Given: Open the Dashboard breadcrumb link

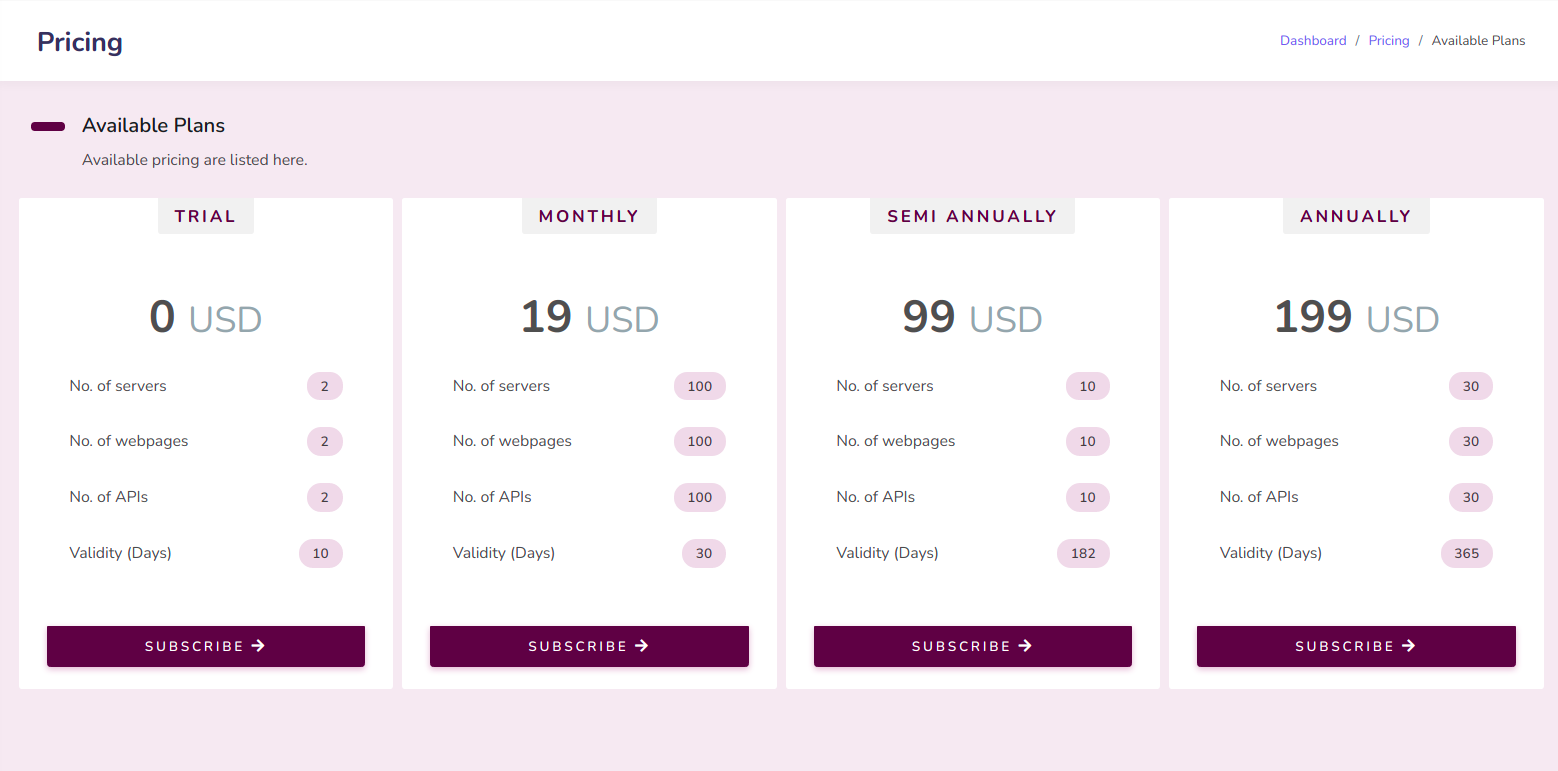Looking at the screenshot, I should click(x=1313, y=41).
